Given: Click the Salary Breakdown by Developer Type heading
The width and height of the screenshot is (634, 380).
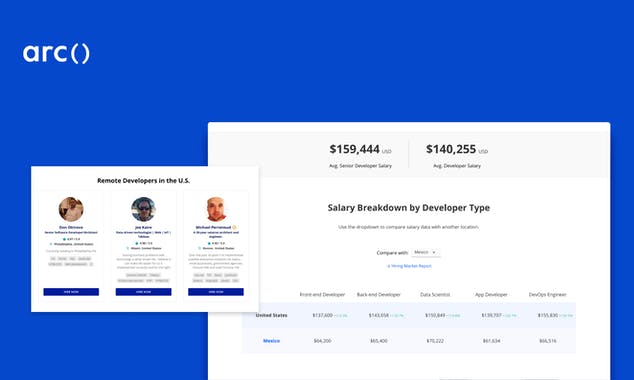Looking at the screenshot, I should 409,208.
